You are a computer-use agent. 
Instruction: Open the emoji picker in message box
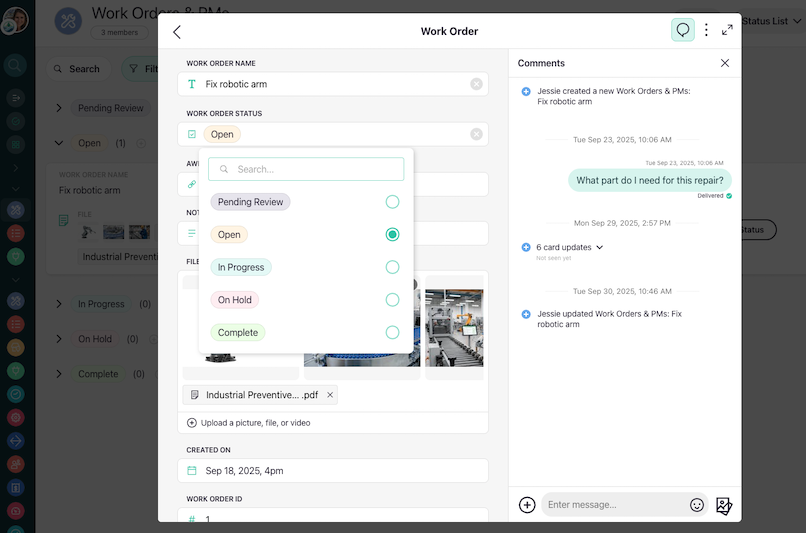(697, 505)
